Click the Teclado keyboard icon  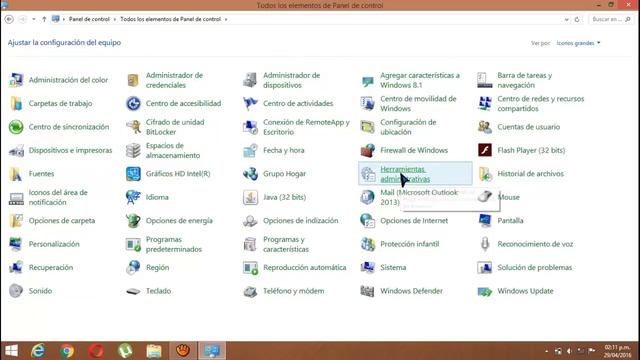(x=133, y=291)
